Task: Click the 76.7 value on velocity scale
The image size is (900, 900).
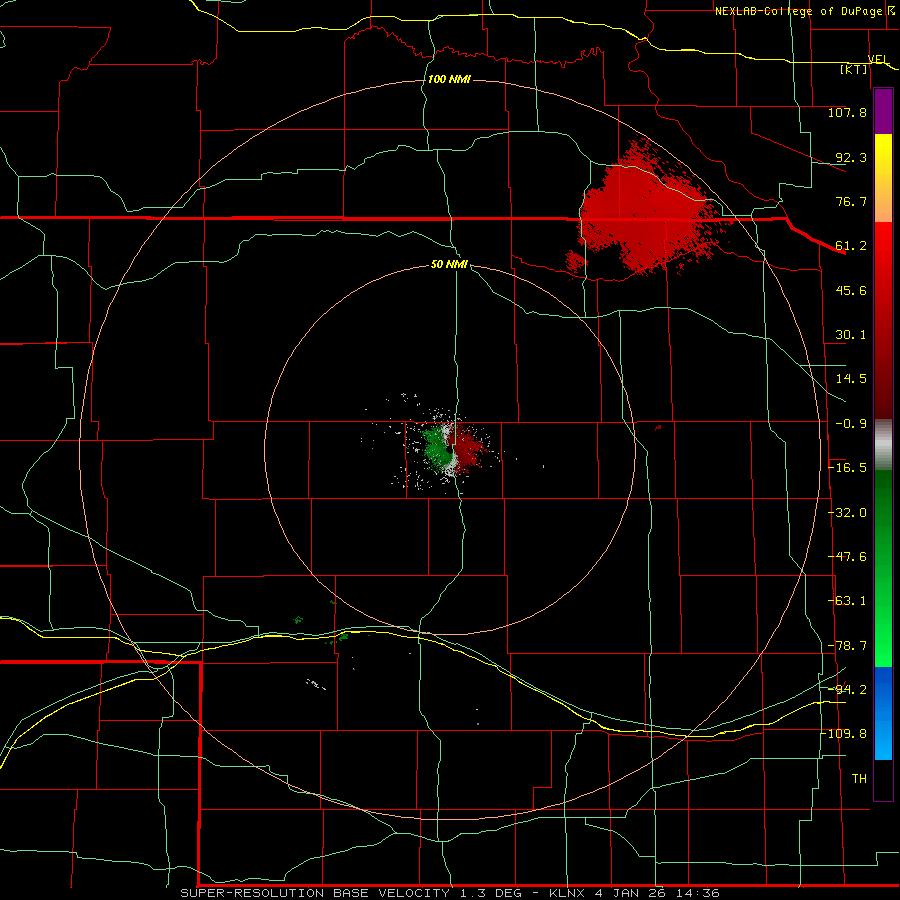Action: (851, 201)
